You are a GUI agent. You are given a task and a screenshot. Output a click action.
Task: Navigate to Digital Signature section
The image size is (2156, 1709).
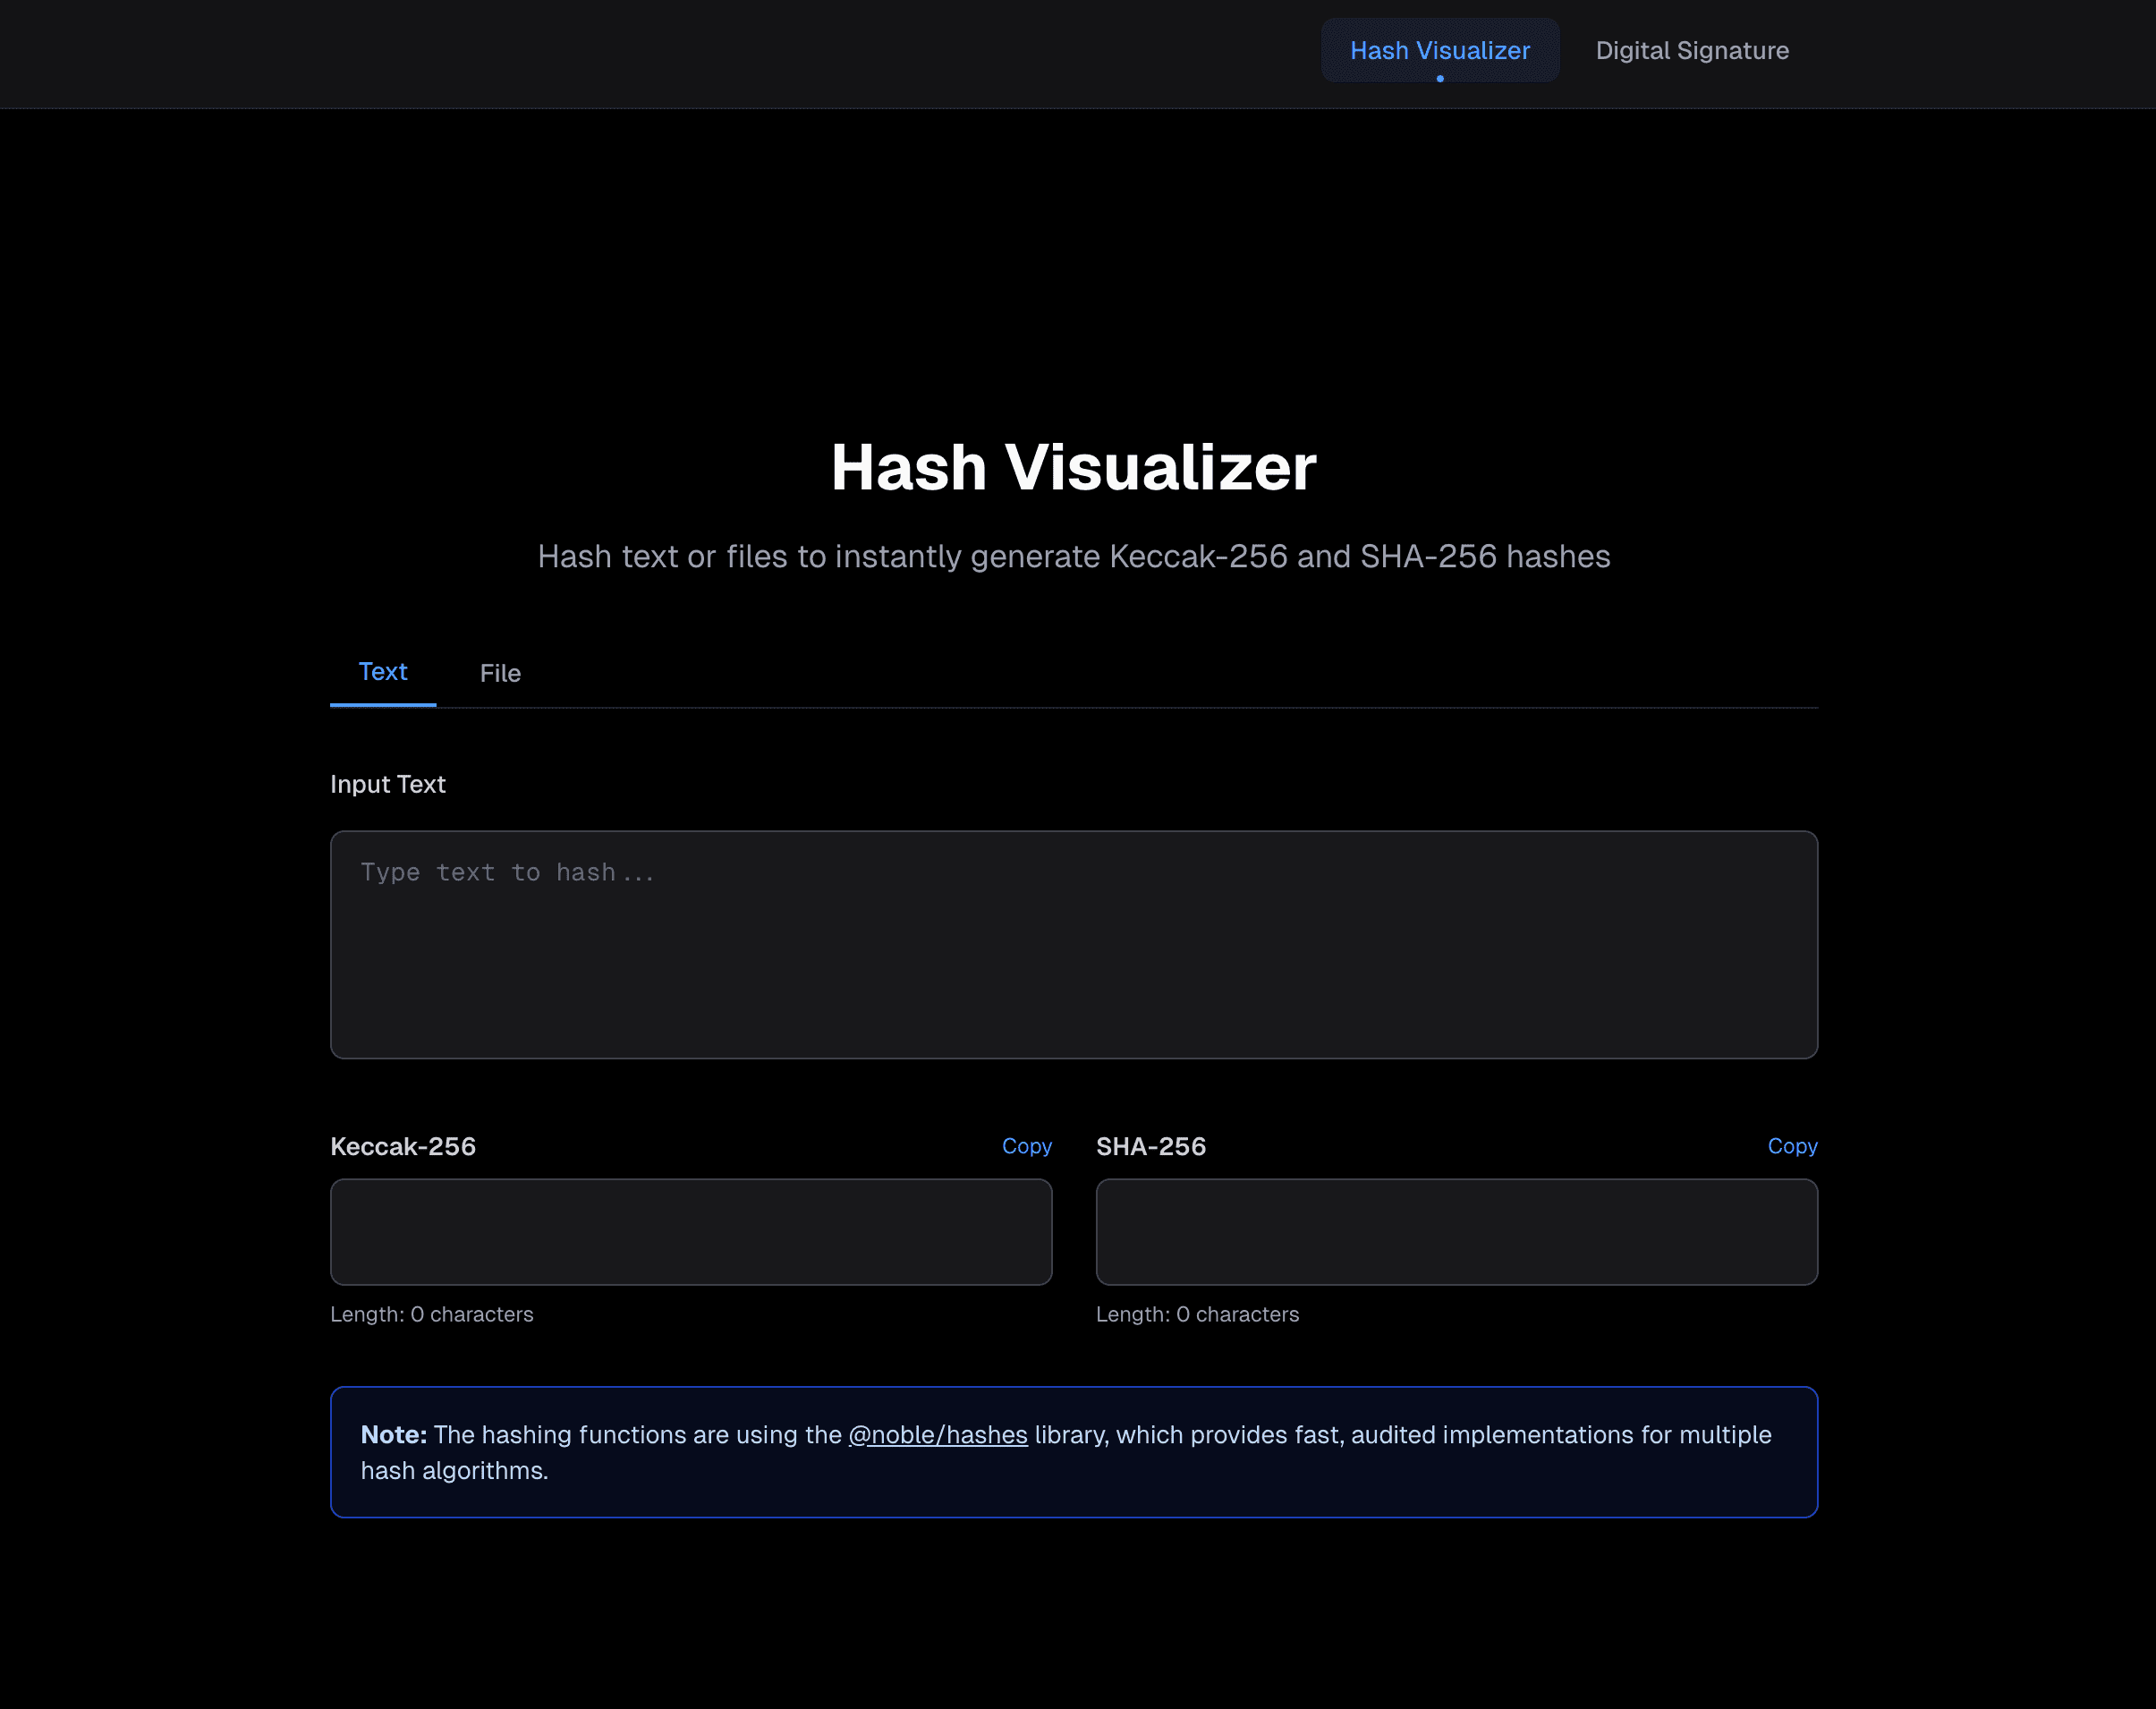coord(1691,50)
